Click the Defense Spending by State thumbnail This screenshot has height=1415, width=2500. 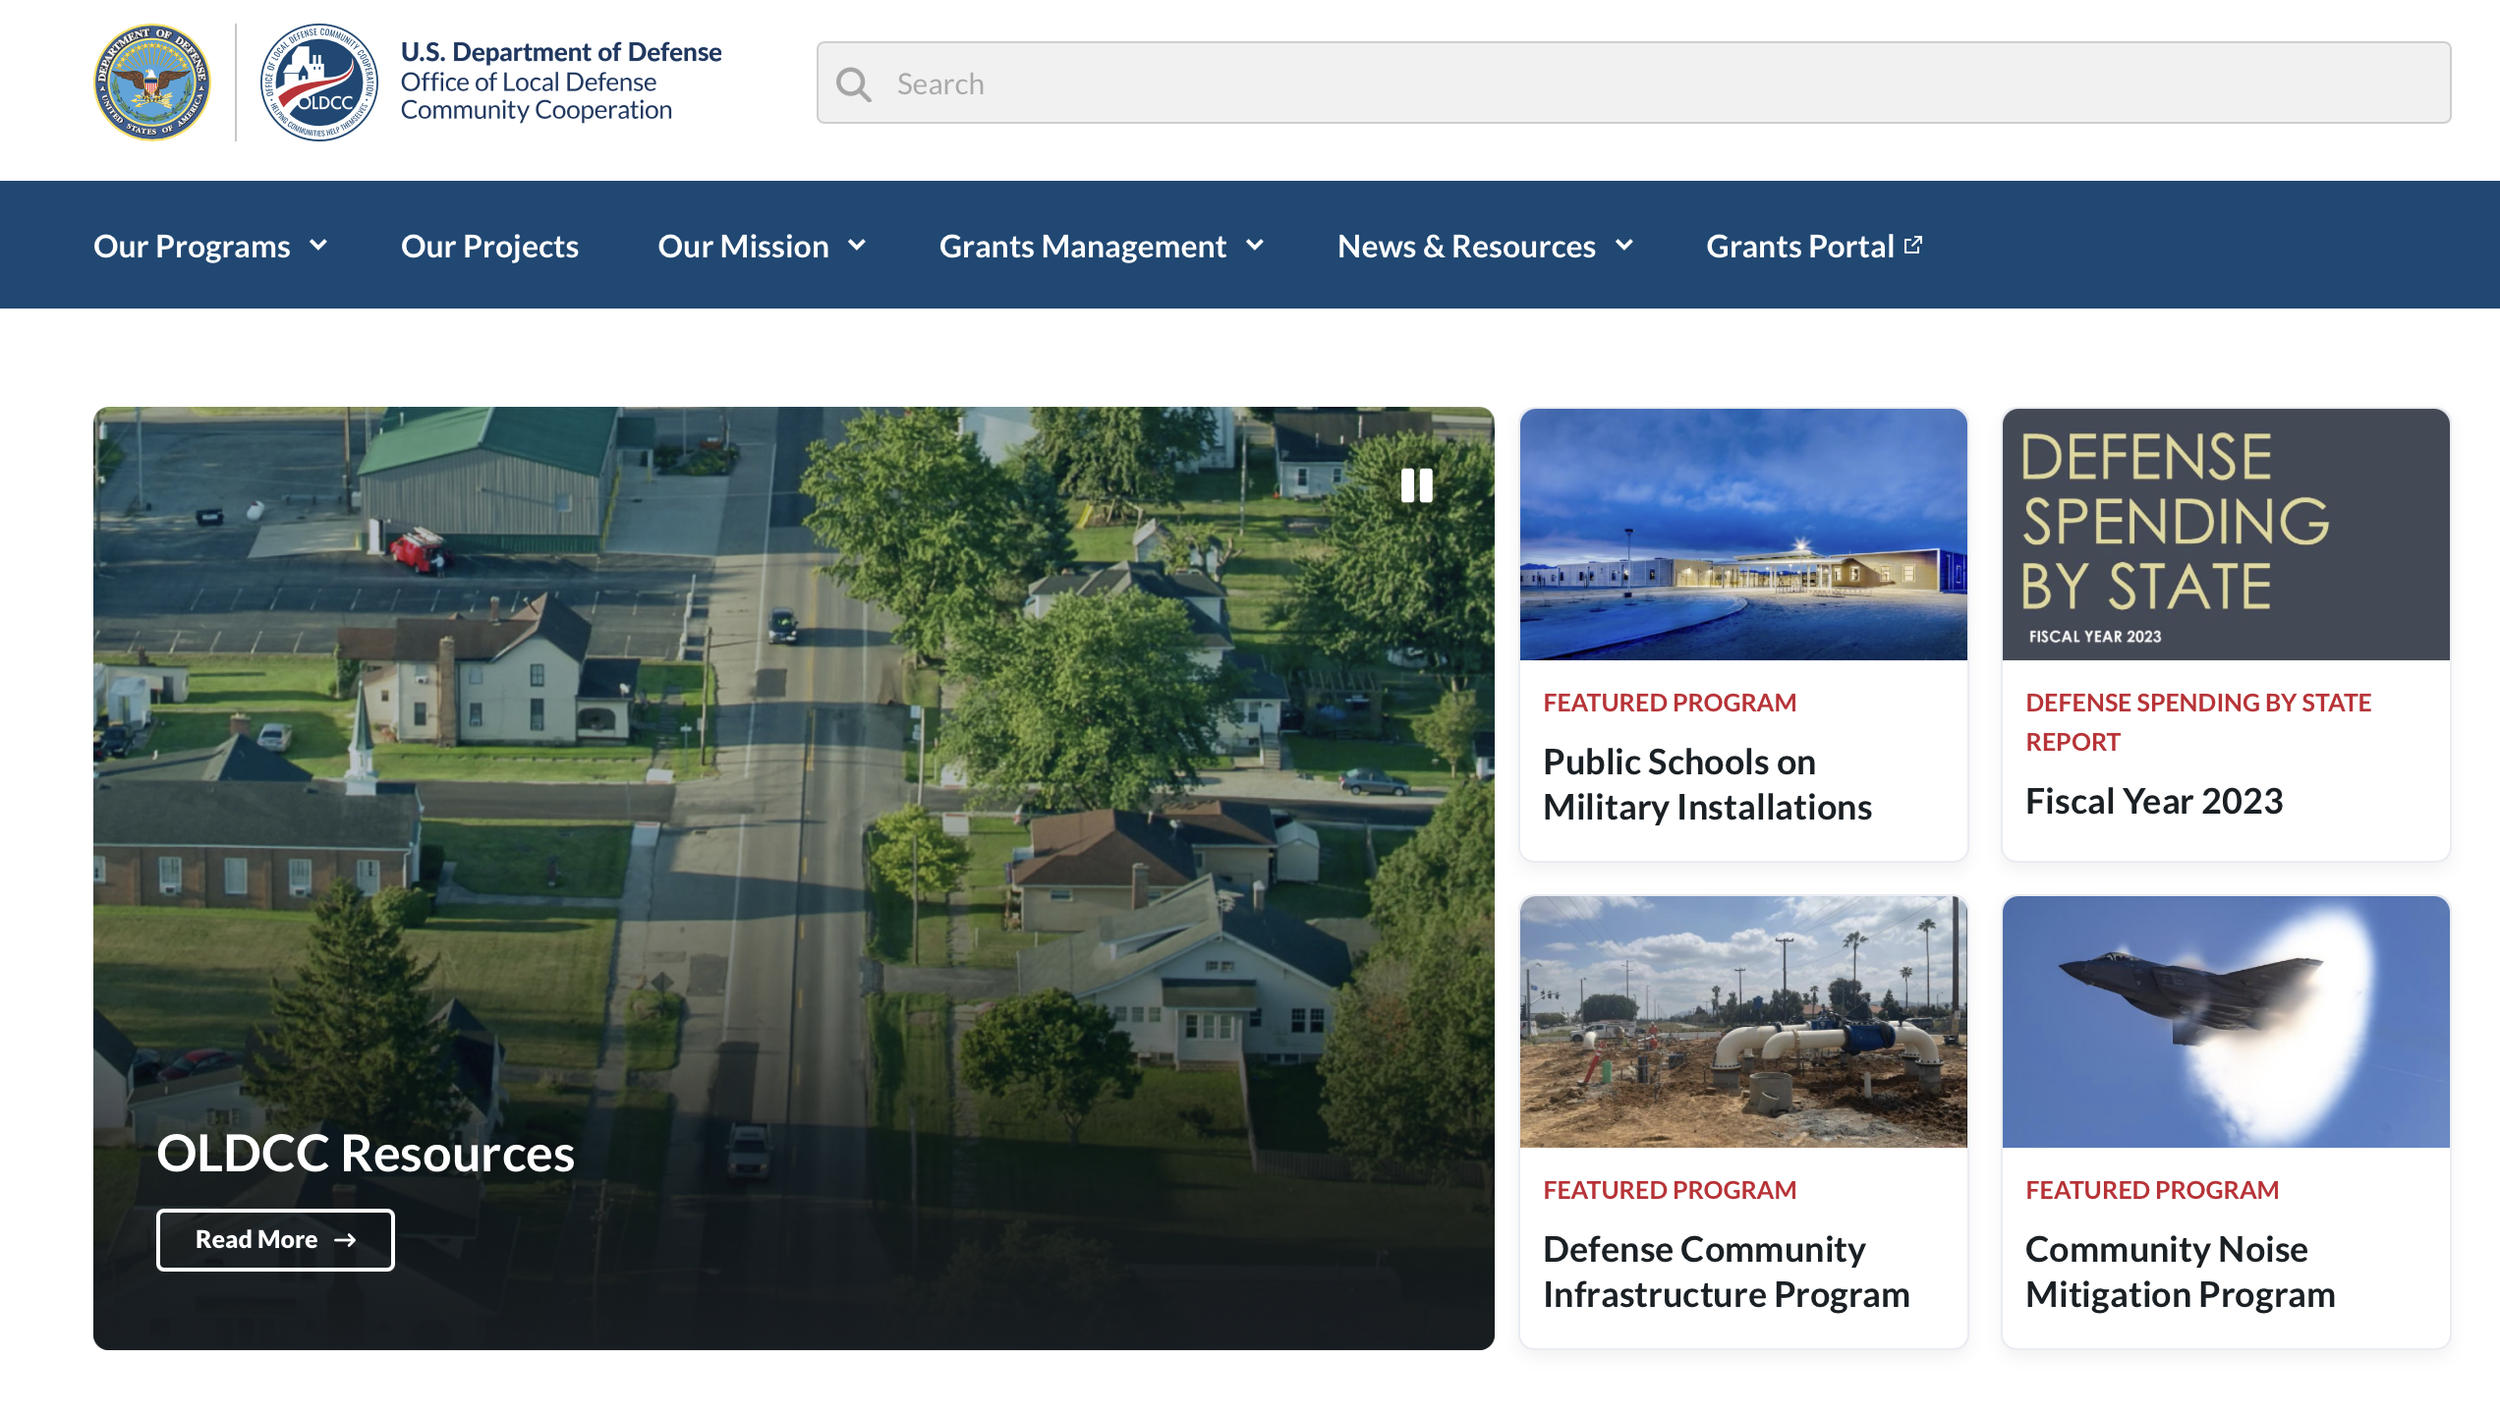tap(2225, 534)
